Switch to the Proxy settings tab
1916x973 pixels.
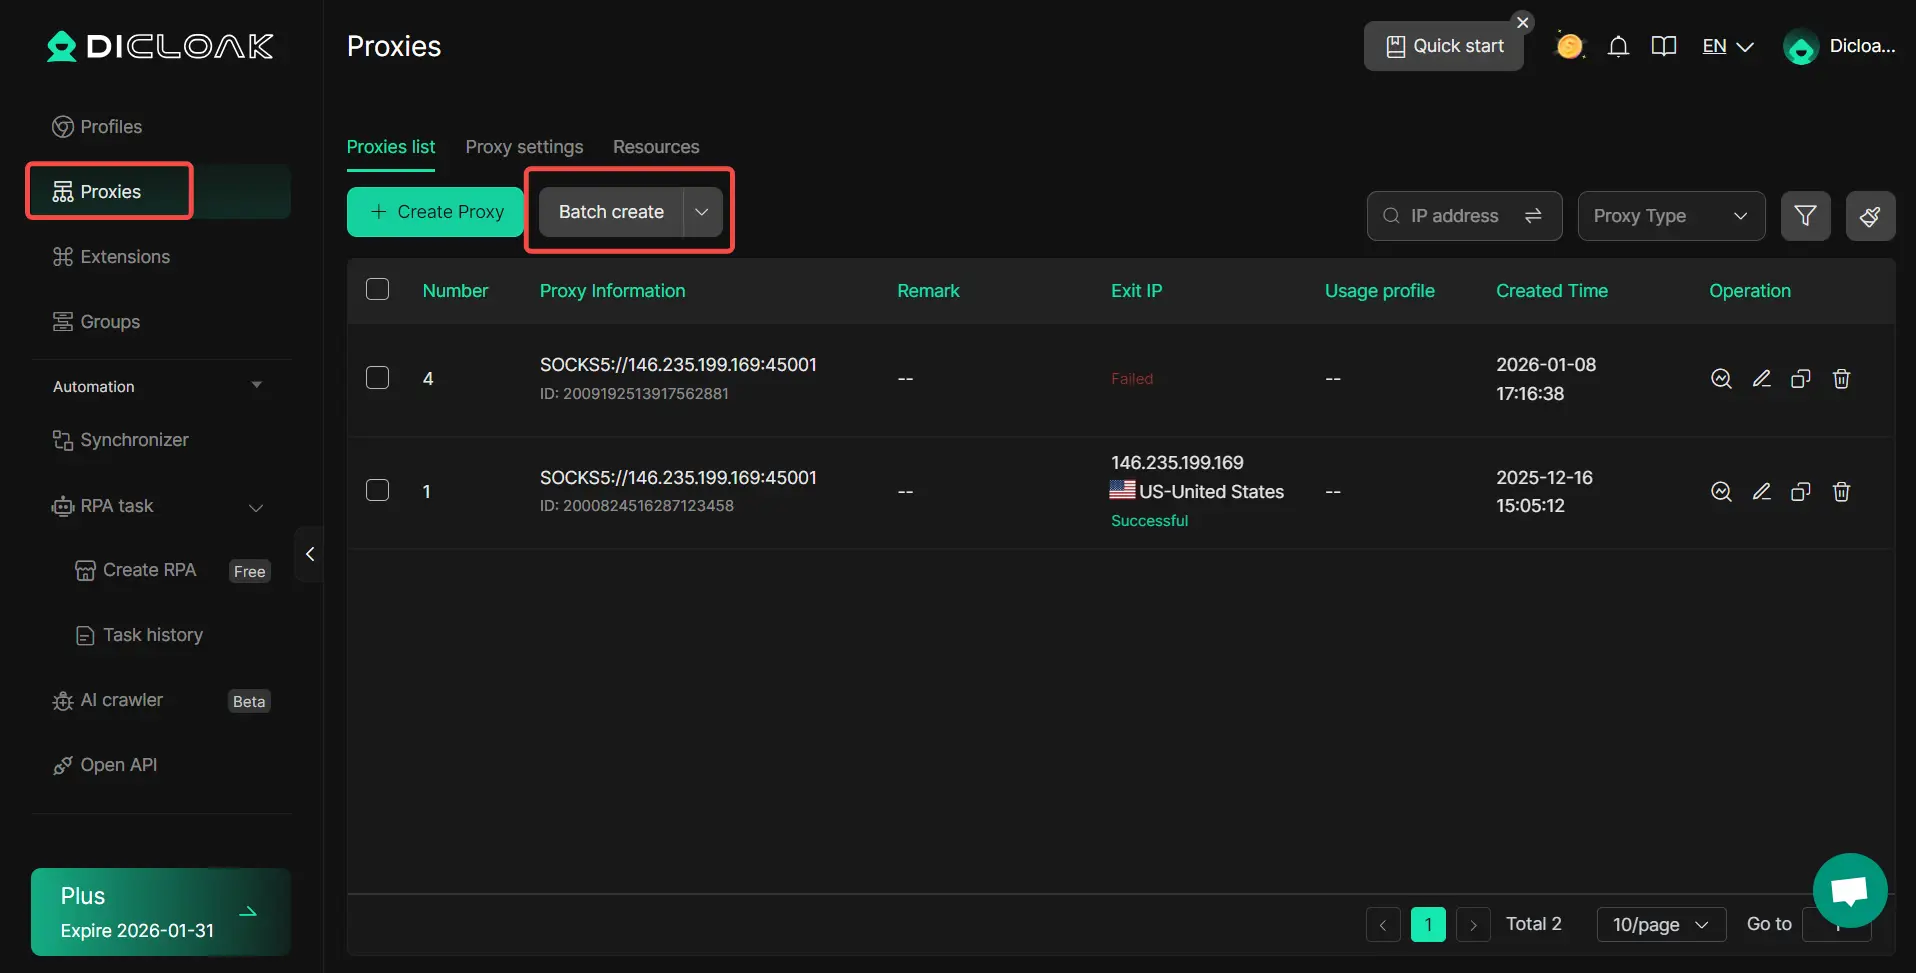524,147
